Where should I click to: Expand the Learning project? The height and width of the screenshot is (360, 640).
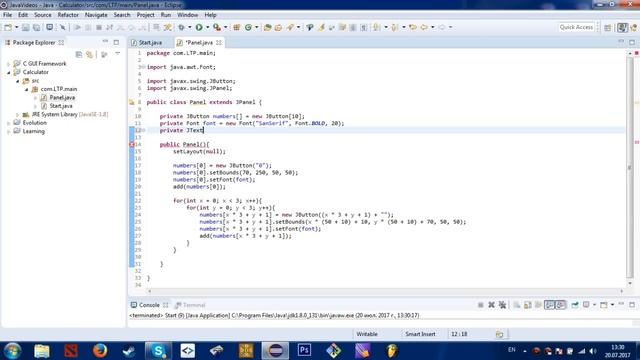(x=9, y=131)
